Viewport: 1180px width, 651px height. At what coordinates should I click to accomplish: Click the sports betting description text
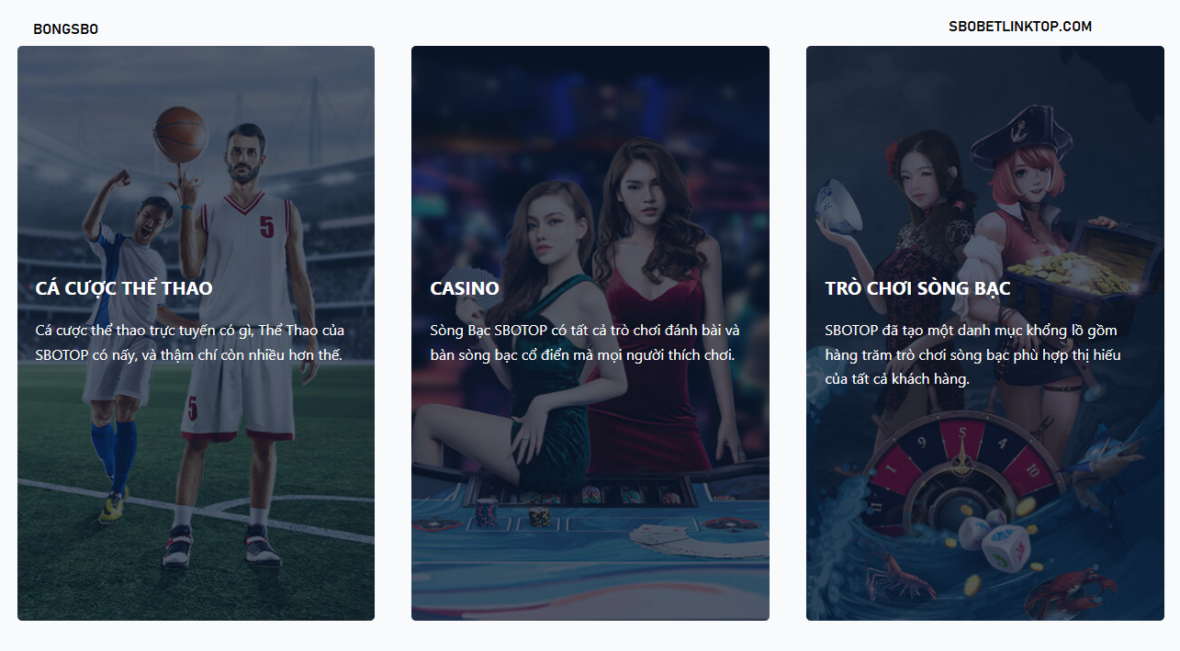click(190, 342)
